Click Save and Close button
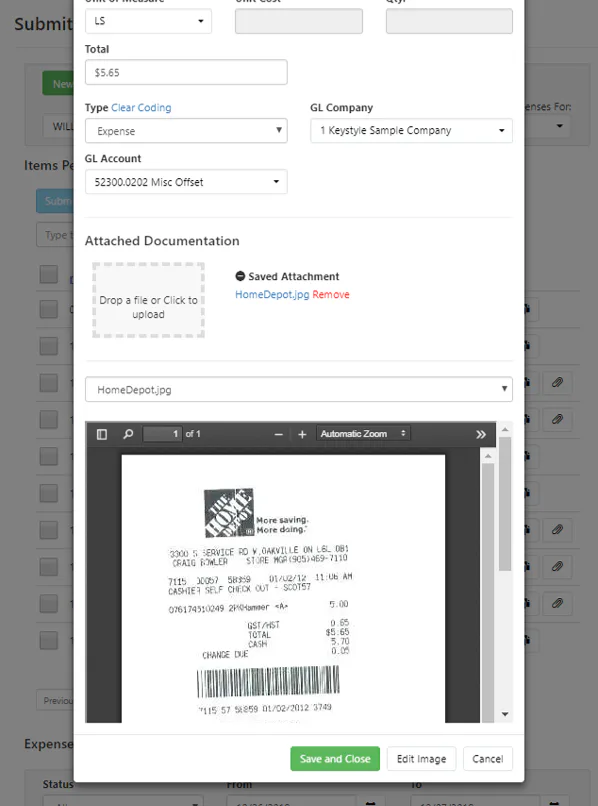The image size is (598, 806). (335, 759)
